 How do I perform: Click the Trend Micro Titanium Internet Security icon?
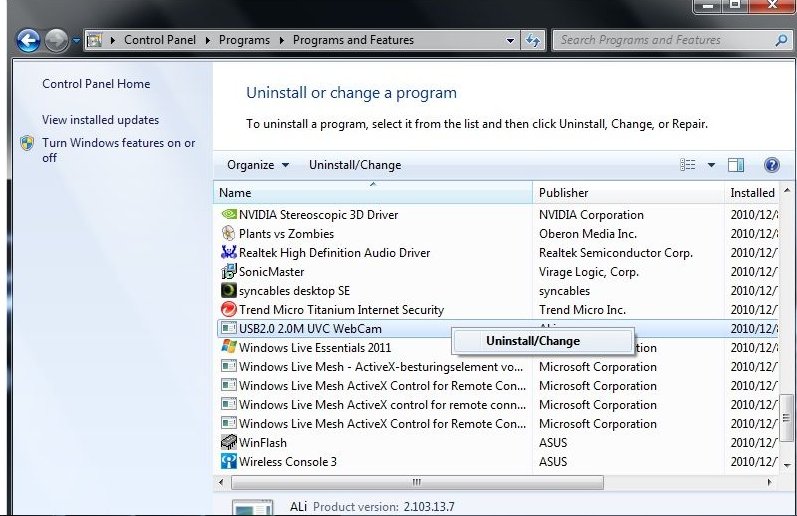coord(228,310)
